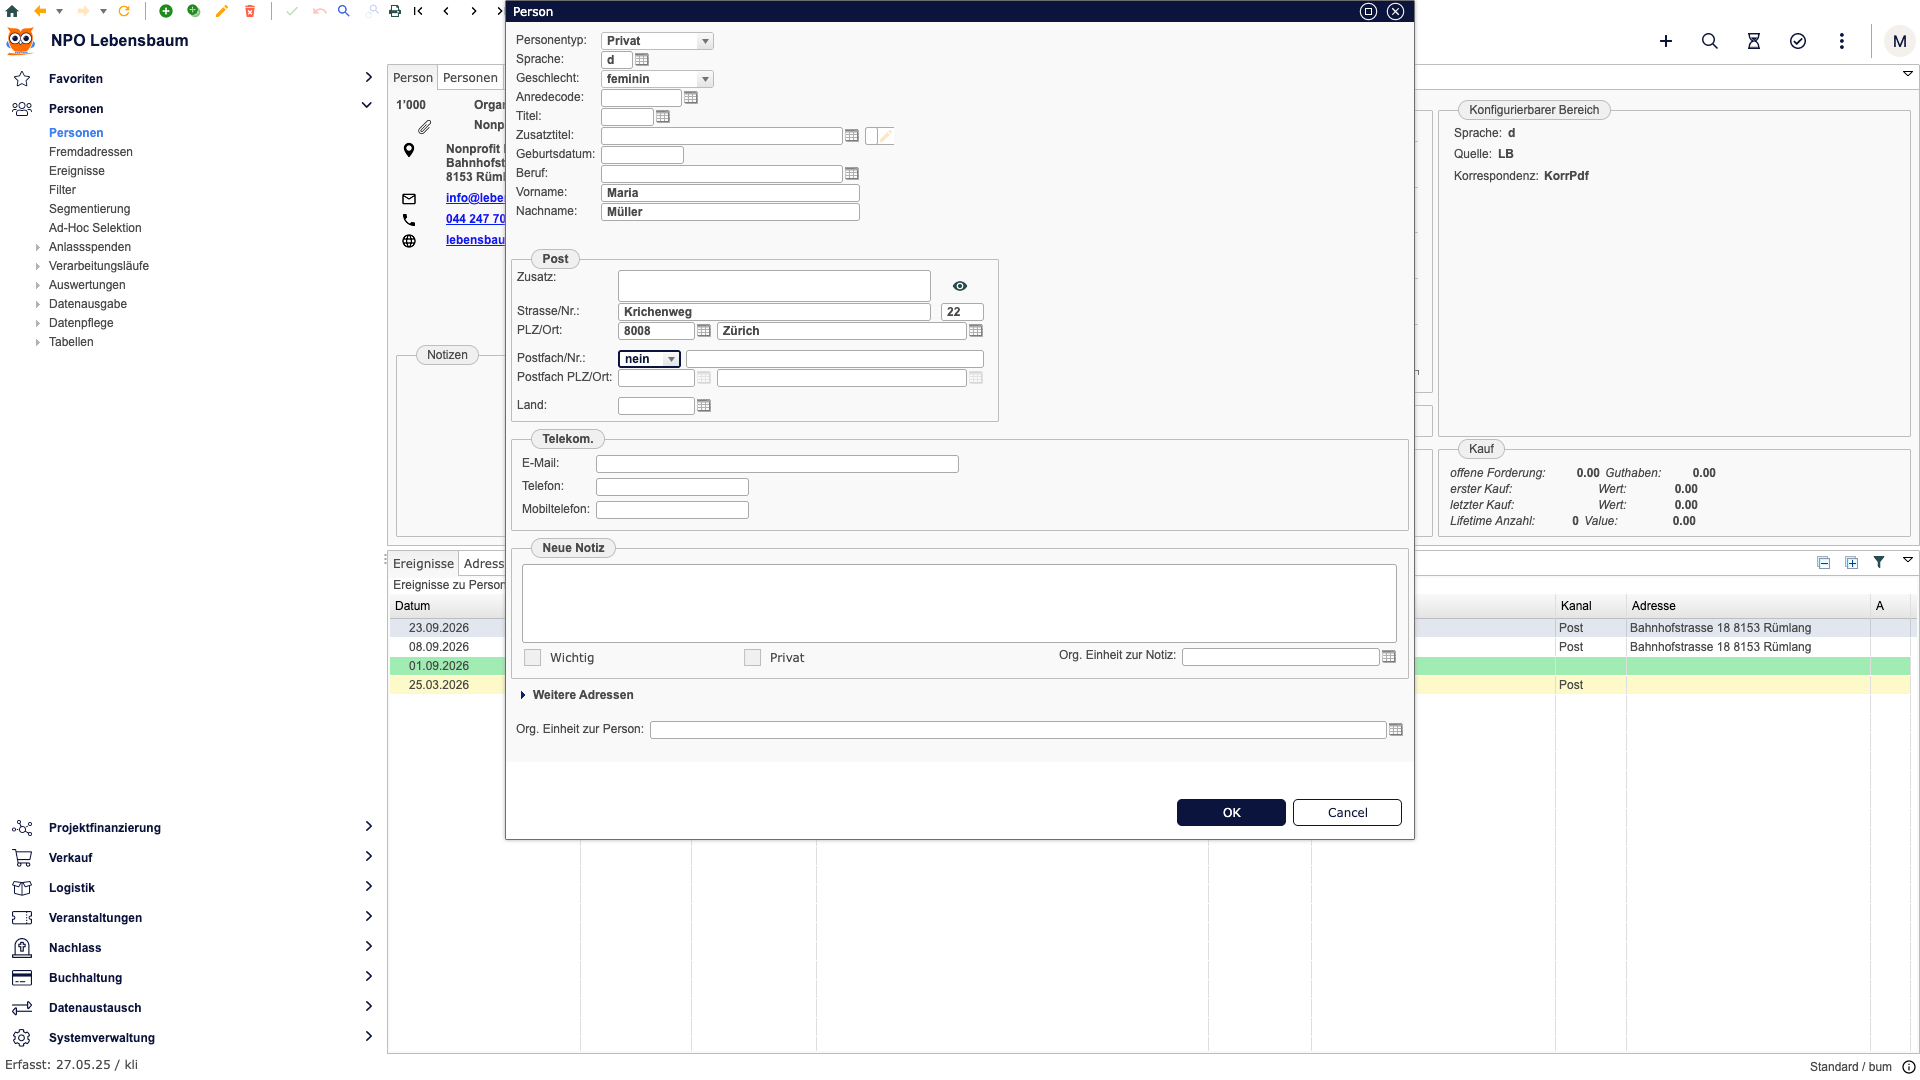The width and height of the screenshot is (1920, 1080).
Task: Click the blue magnifier search icon in toolbar
Action: [x=343, y=11]
